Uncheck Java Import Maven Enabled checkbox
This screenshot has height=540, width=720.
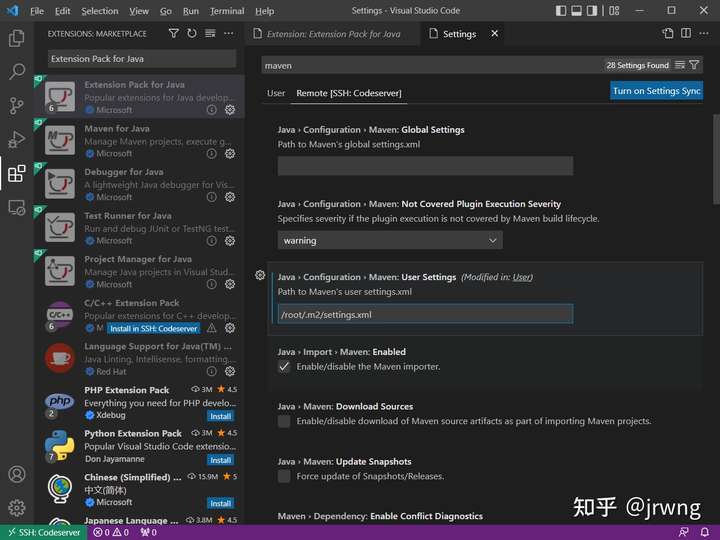pyautogui.click(x=284, y=366)
